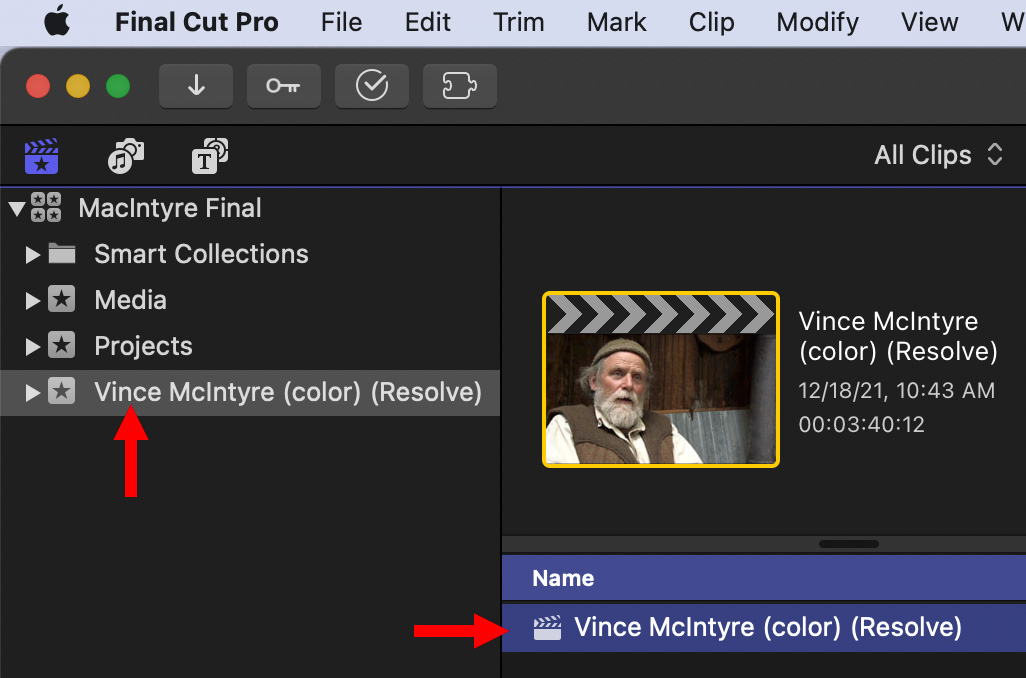Click the Apple menu icon

tap(57, 22)
